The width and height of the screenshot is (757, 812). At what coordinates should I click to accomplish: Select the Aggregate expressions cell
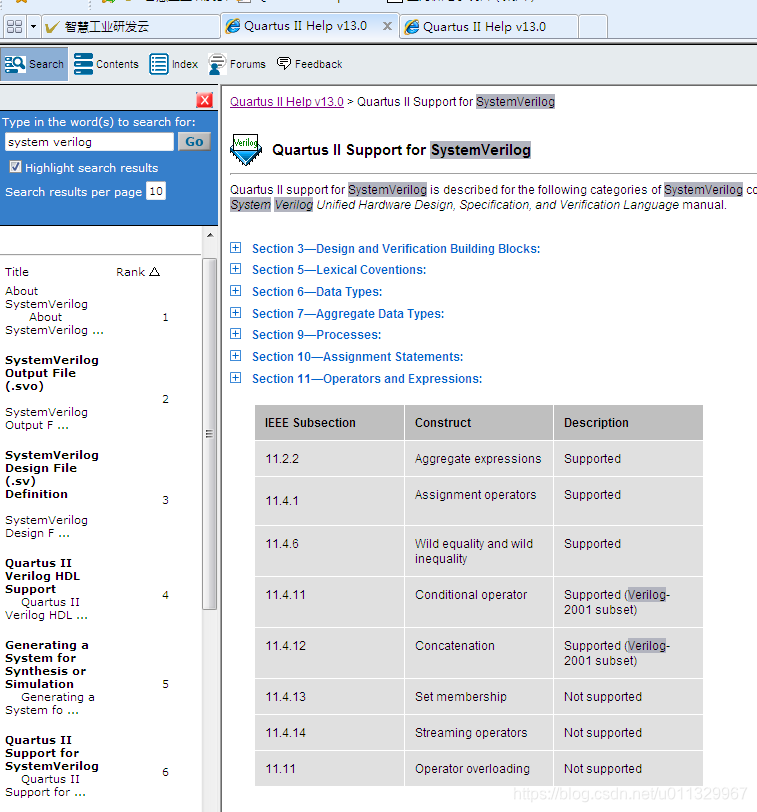click(x=479, y=459)
